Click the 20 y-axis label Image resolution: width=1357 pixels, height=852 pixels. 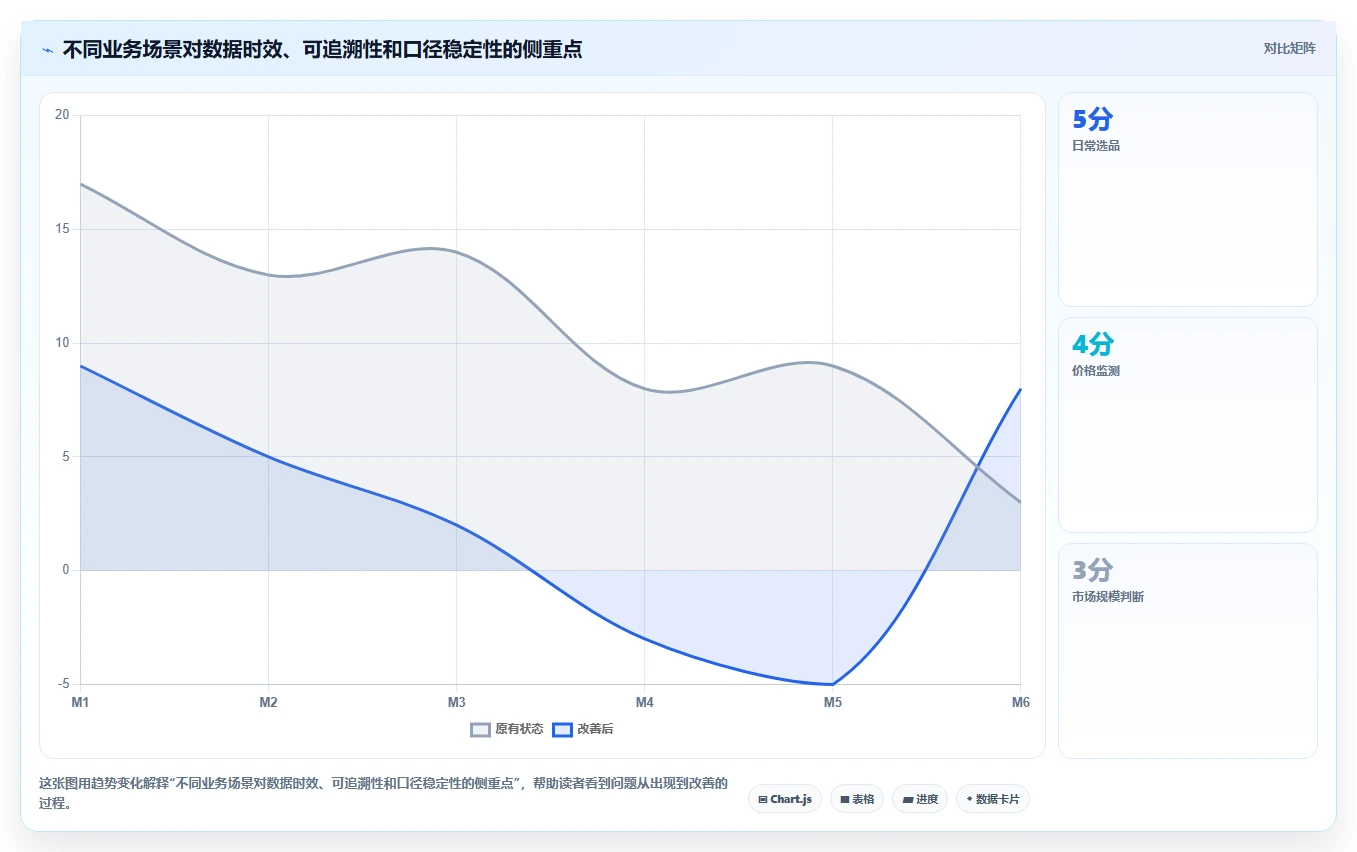[x=62, y=115]
